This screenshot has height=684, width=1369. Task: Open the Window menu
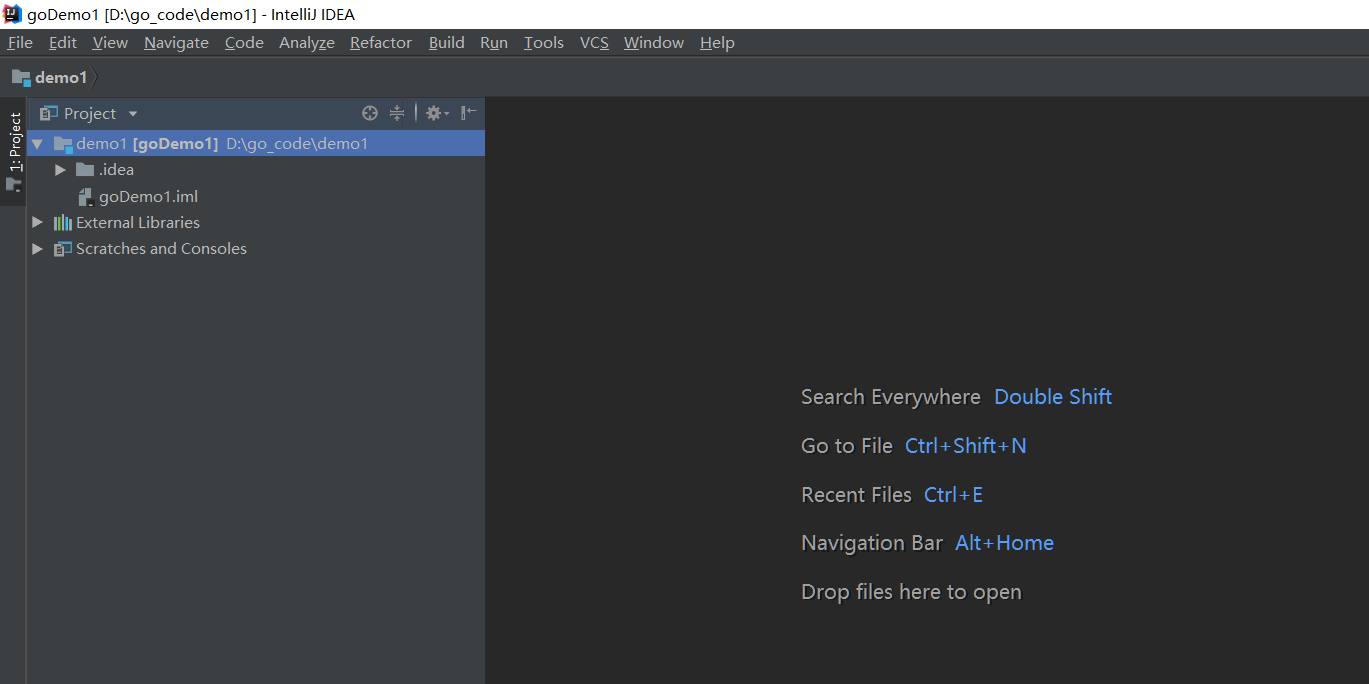(x=654, y=42)
